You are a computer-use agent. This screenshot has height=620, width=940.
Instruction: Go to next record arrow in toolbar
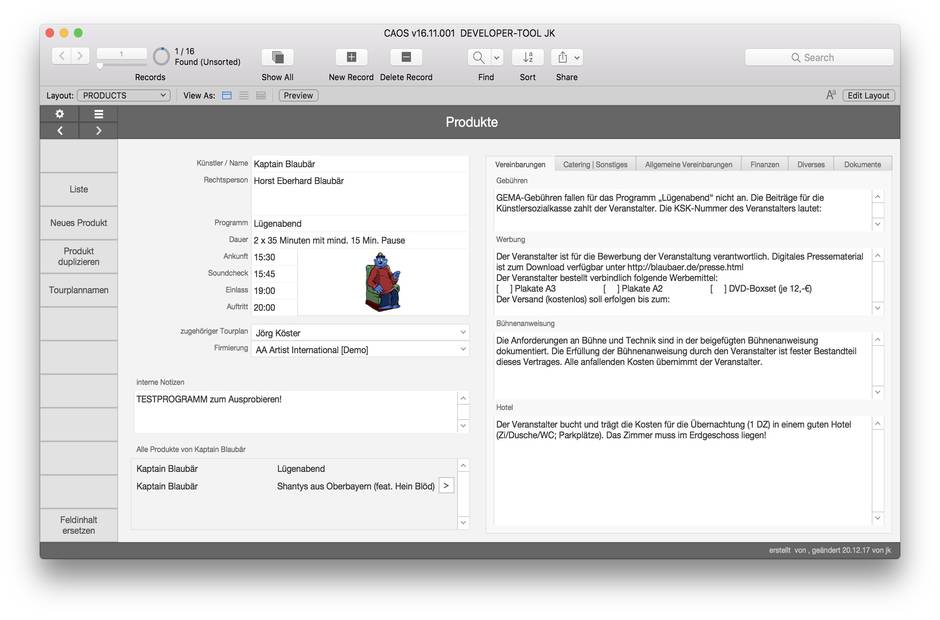(x=80, y=56)
